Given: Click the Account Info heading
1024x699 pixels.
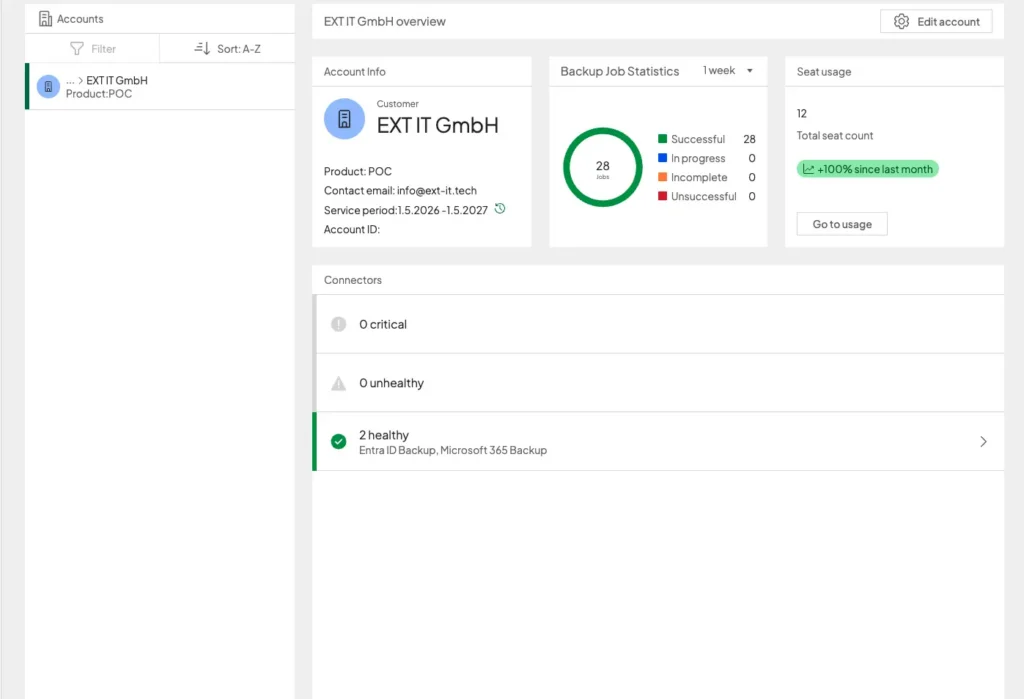Looking at the screenshot, I should (355, 72).
